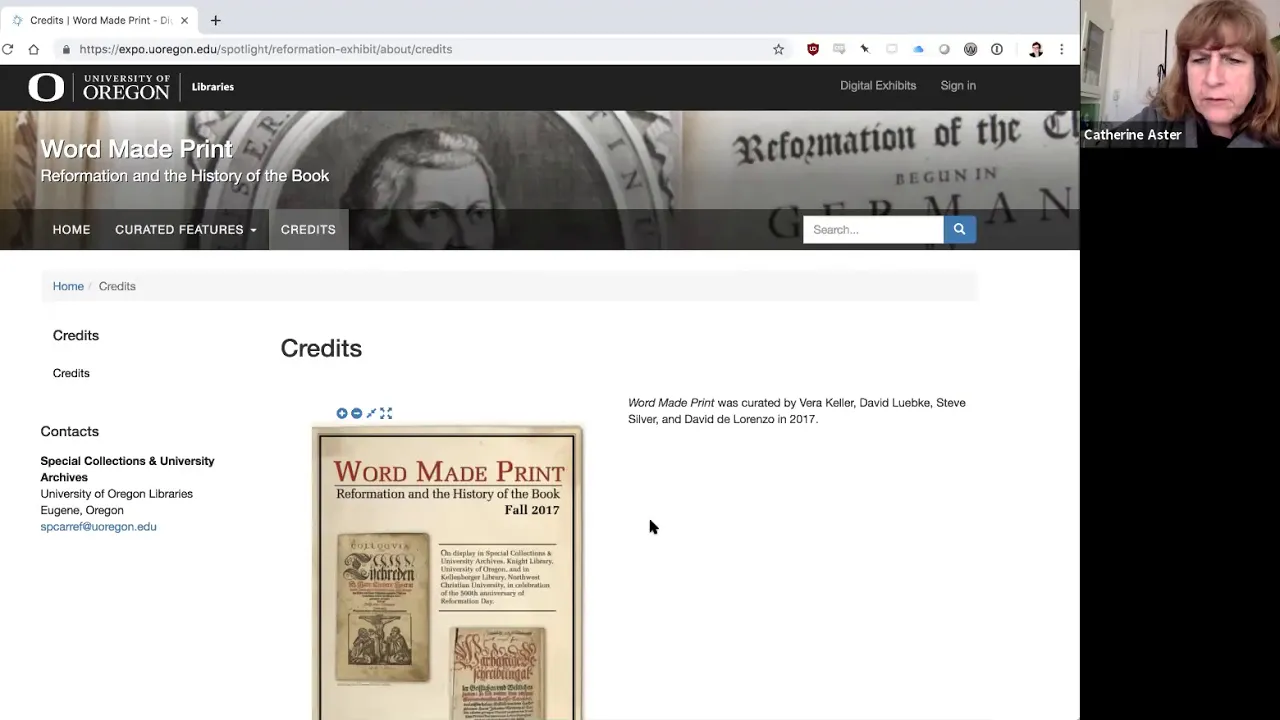Open the faded screen extension icon

click(892, 49)
